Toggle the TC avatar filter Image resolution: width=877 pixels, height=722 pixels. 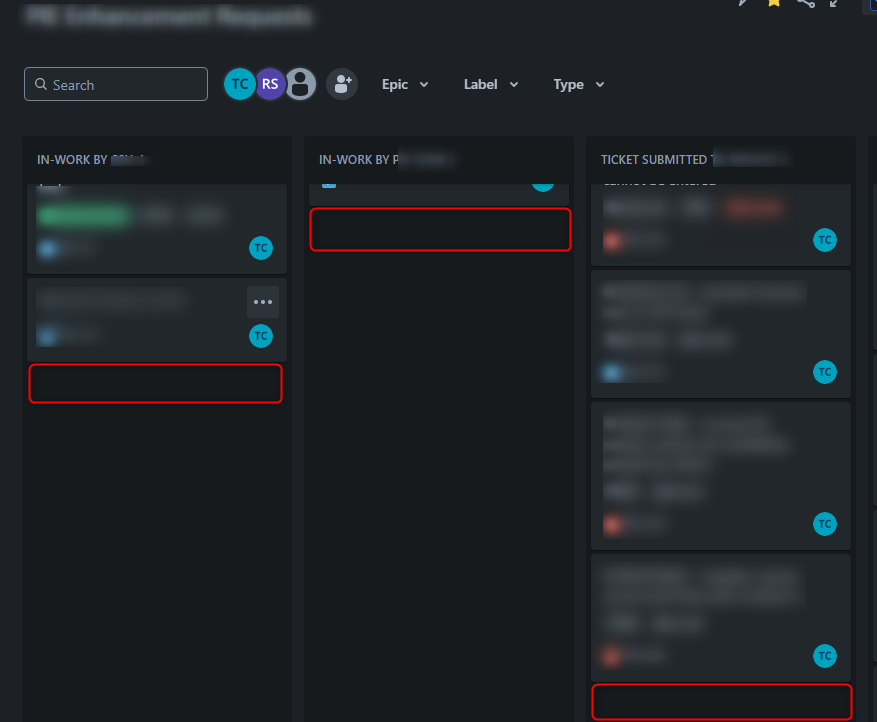point(239,84)
